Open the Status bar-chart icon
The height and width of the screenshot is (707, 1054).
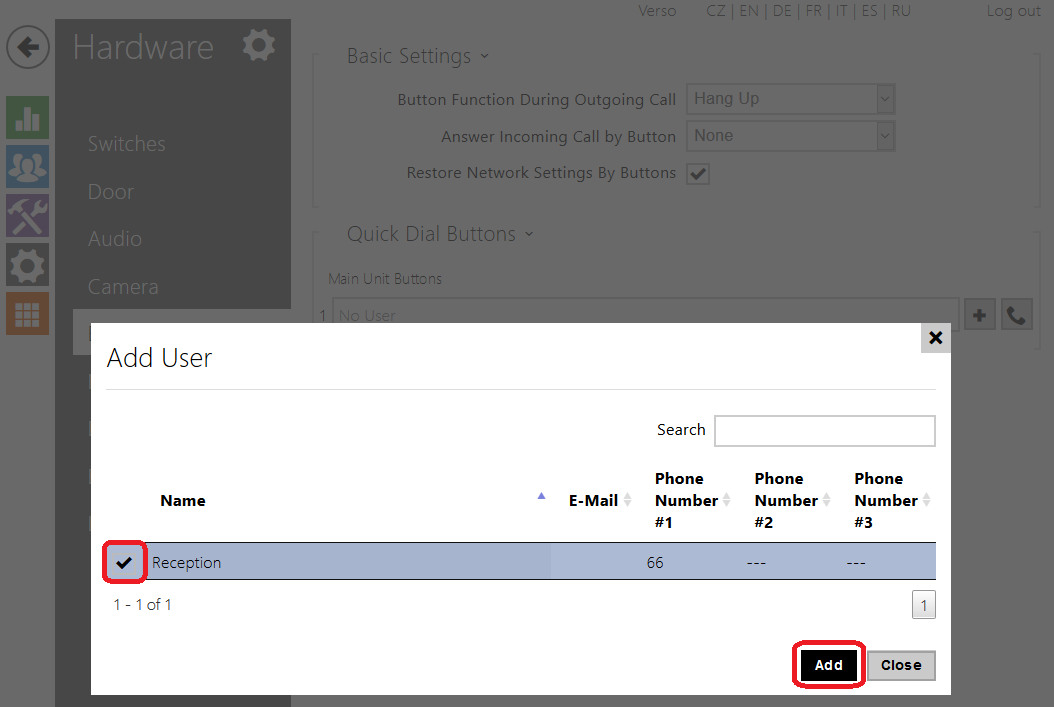[x=27, y=118]
